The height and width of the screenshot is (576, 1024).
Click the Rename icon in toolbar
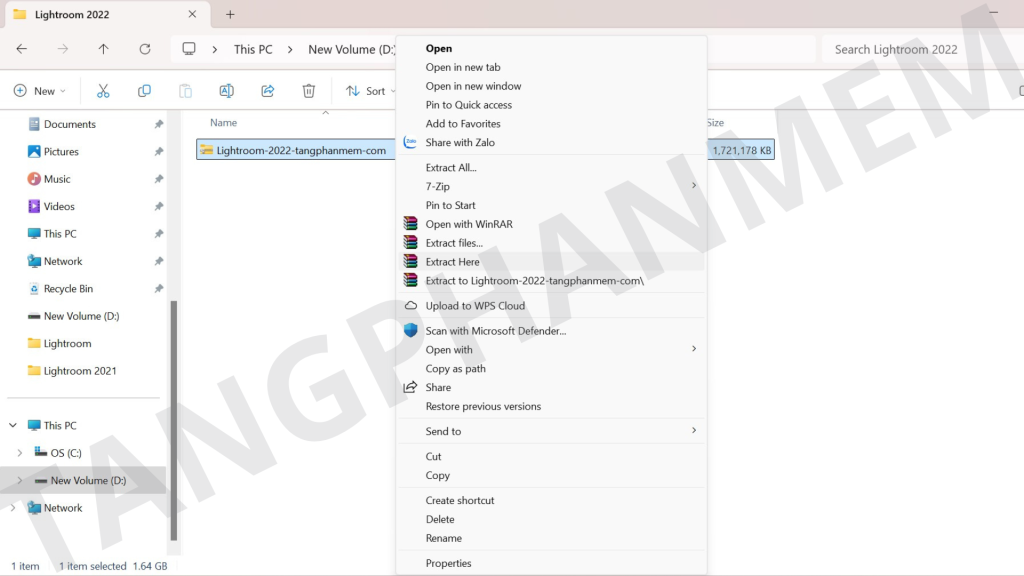226,91
